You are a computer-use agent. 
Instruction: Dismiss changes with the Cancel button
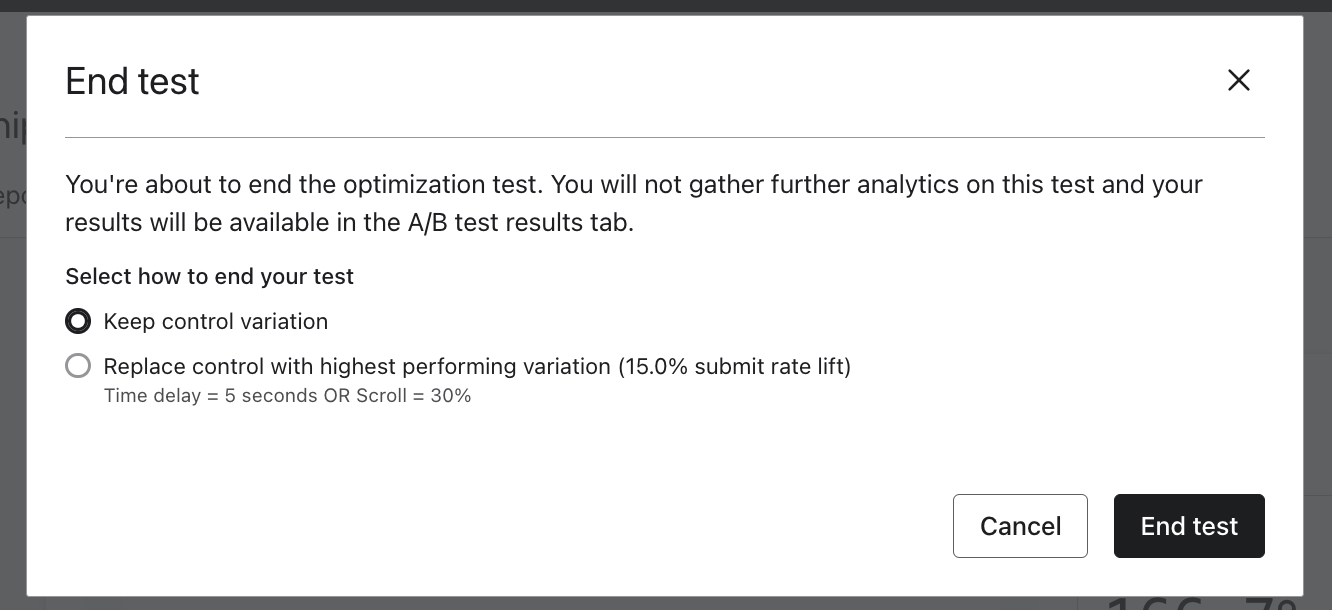(1020, 525)
